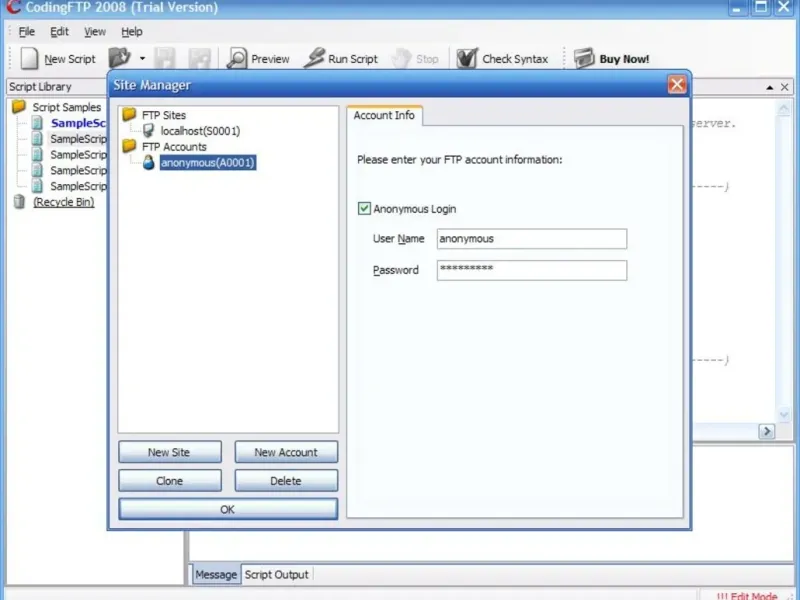The height and width of the screenshot is (600, 800).
Task: Click into the Password field
Action: click(x=532, y=270)
